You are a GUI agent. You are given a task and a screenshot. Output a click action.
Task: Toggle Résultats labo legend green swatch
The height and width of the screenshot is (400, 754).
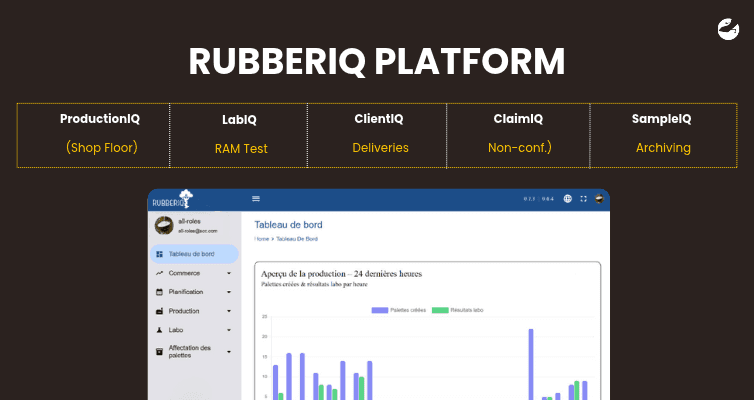(x=440, y=310)
